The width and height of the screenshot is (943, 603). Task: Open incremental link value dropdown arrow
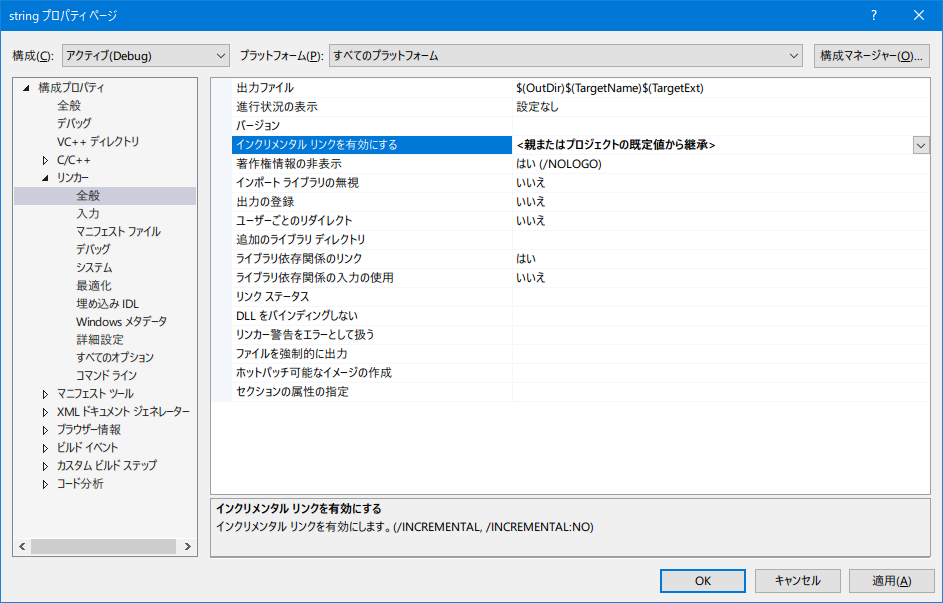920,145
